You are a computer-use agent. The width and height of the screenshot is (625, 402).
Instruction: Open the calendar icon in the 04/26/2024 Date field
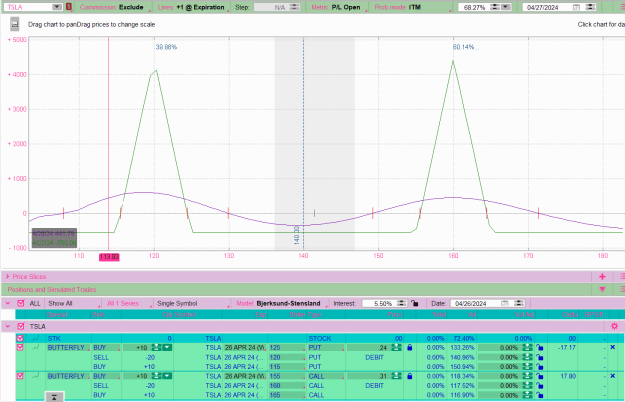tap(505, 303)
